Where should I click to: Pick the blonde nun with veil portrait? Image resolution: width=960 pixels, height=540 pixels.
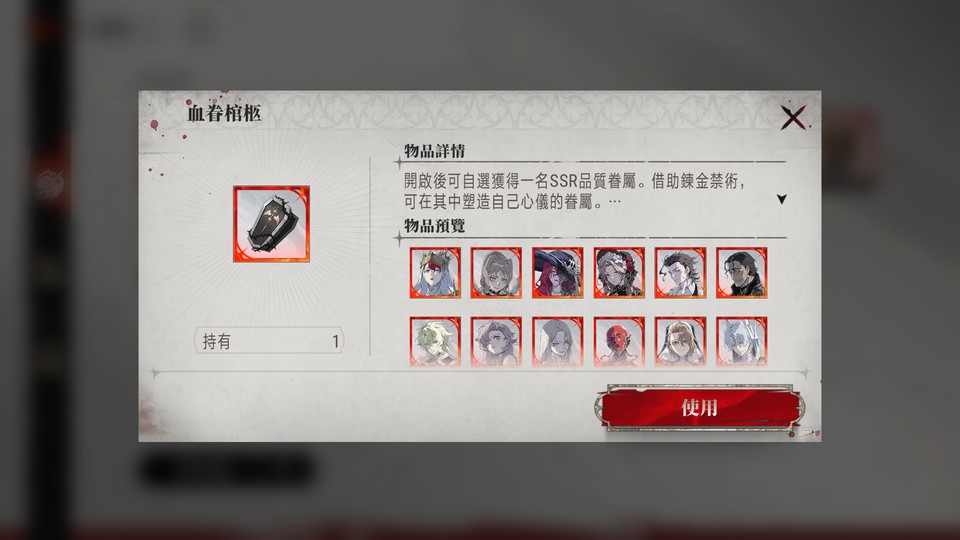pos(680,342)
